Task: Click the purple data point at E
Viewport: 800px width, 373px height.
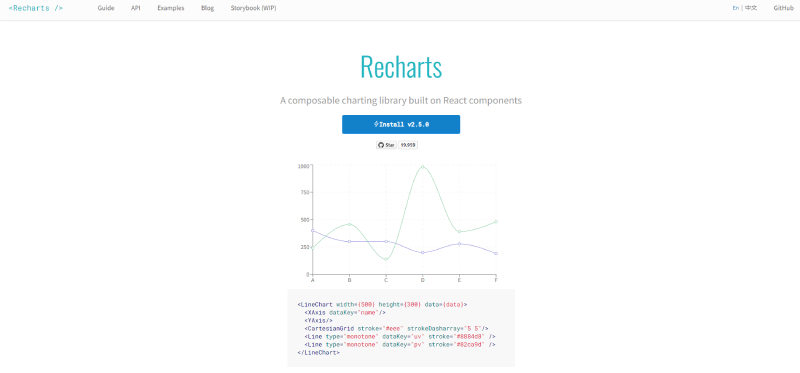Action: click(x=459, y=244)
